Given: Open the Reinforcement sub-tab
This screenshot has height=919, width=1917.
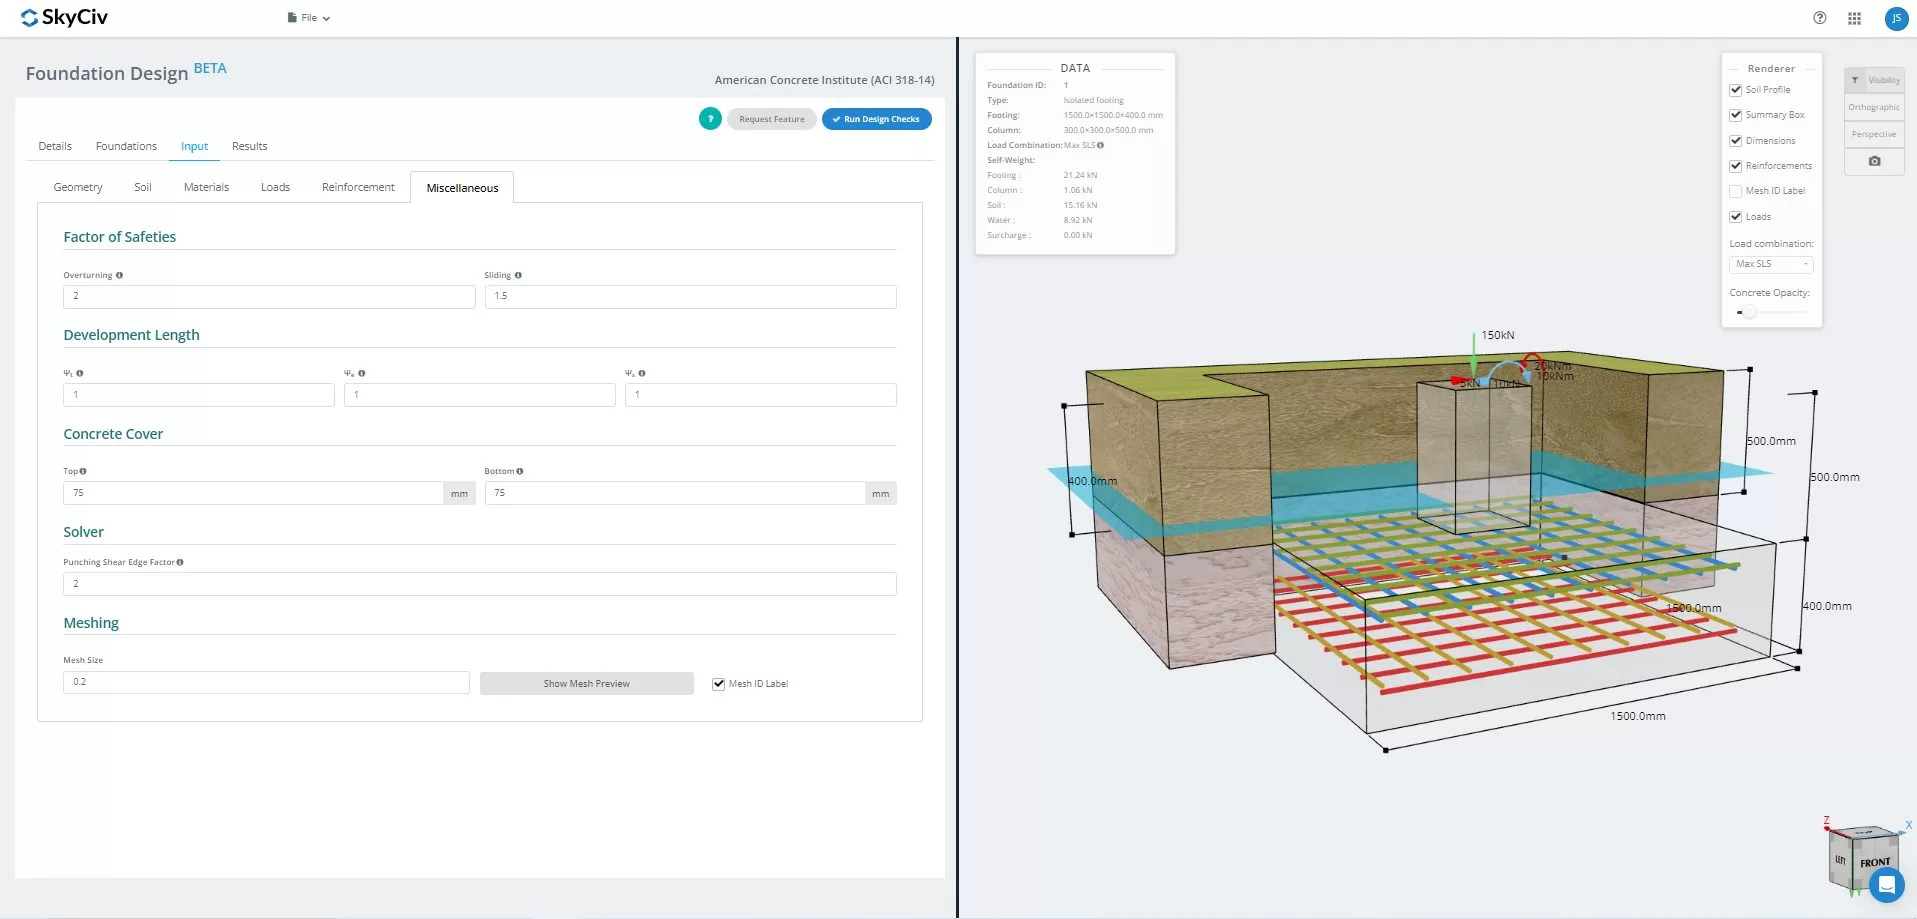Looking at the screenshot, I should coord(358,187).
